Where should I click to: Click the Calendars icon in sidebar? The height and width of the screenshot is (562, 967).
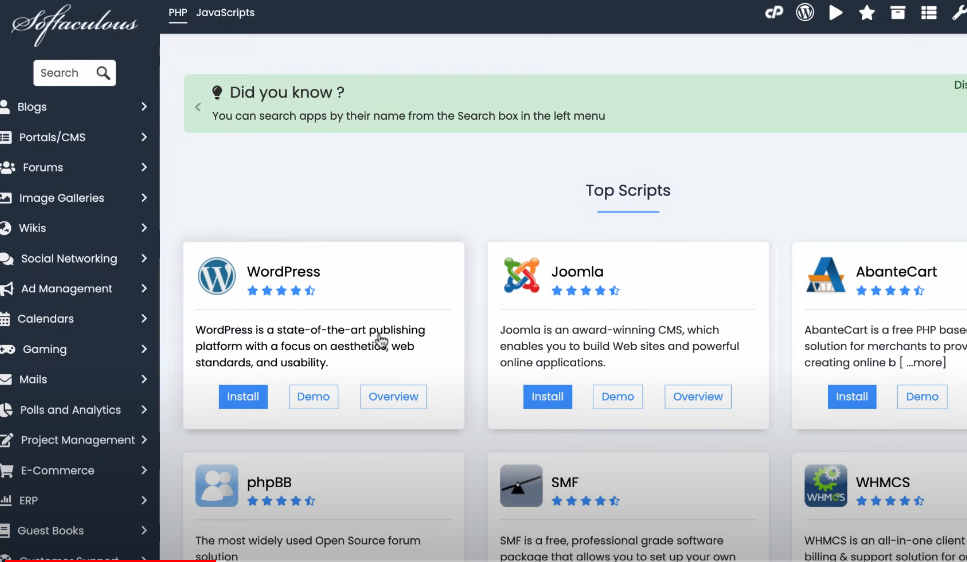(5, 319)
